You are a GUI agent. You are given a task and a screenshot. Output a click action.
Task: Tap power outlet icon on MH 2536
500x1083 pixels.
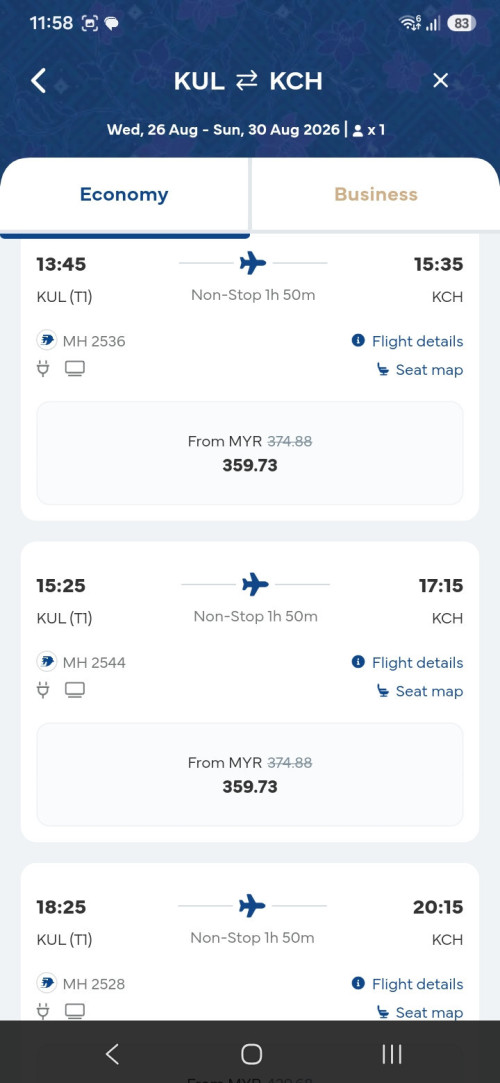point(44,369)
